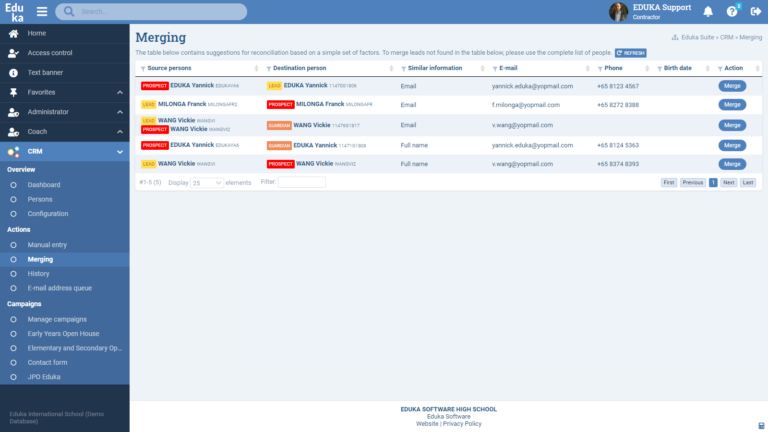Open E-mail address queue
Screen dimensions: 768x432
click(x=60, y=288)
